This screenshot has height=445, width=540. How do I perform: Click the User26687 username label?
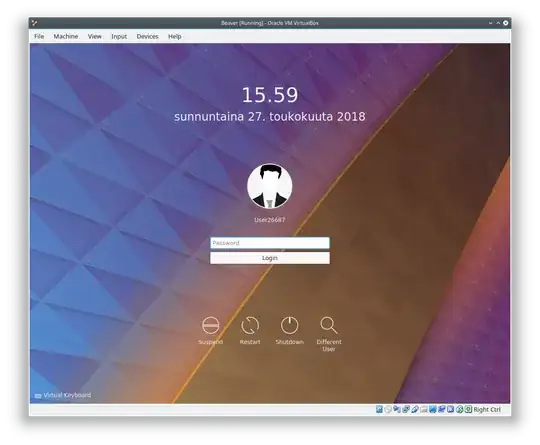click(x=270, y=220)
